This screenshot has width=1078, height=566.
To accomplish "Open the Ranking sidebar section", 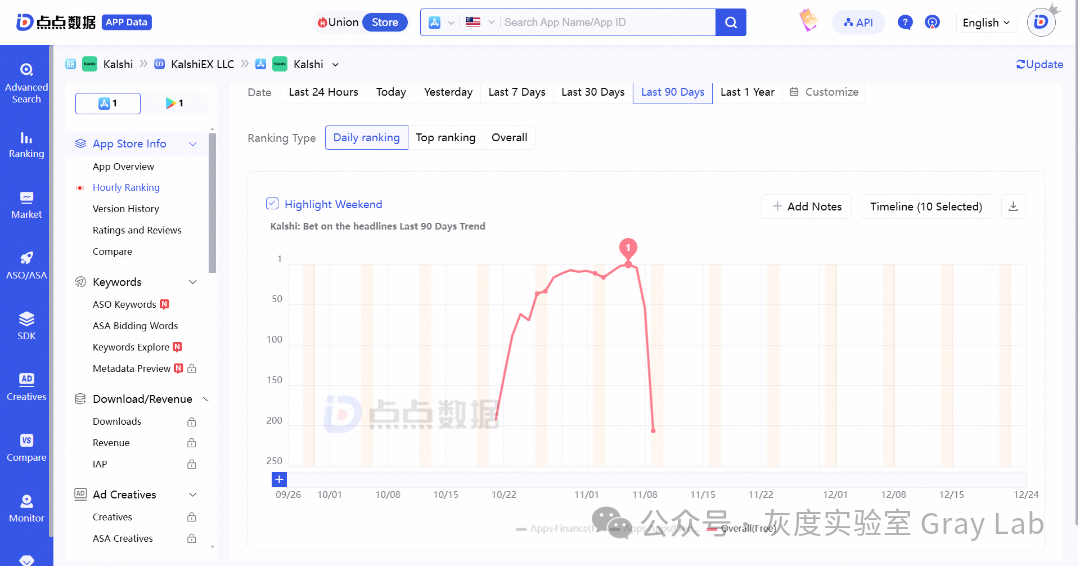I will (26, 144).
